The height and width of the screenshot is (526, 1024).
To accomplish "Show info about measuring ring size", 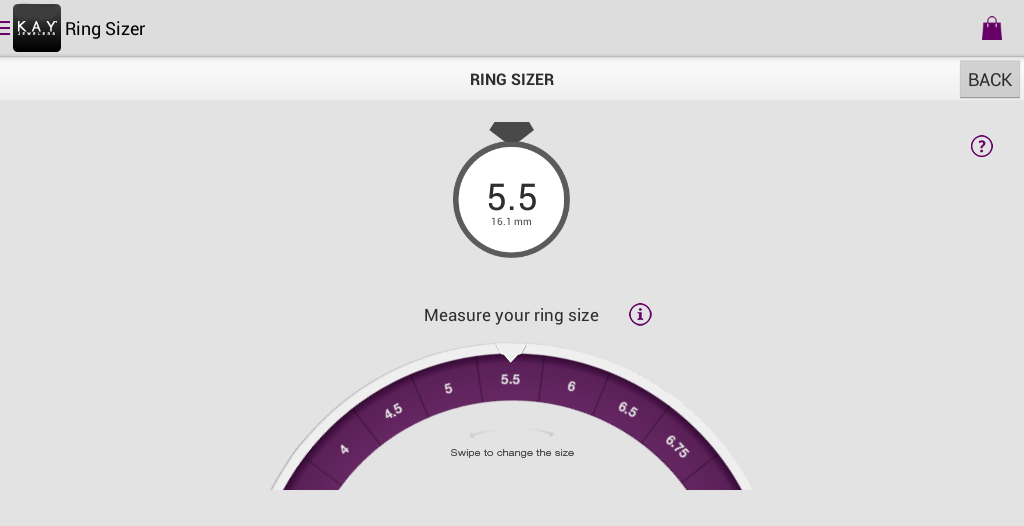I will (640, 315).
